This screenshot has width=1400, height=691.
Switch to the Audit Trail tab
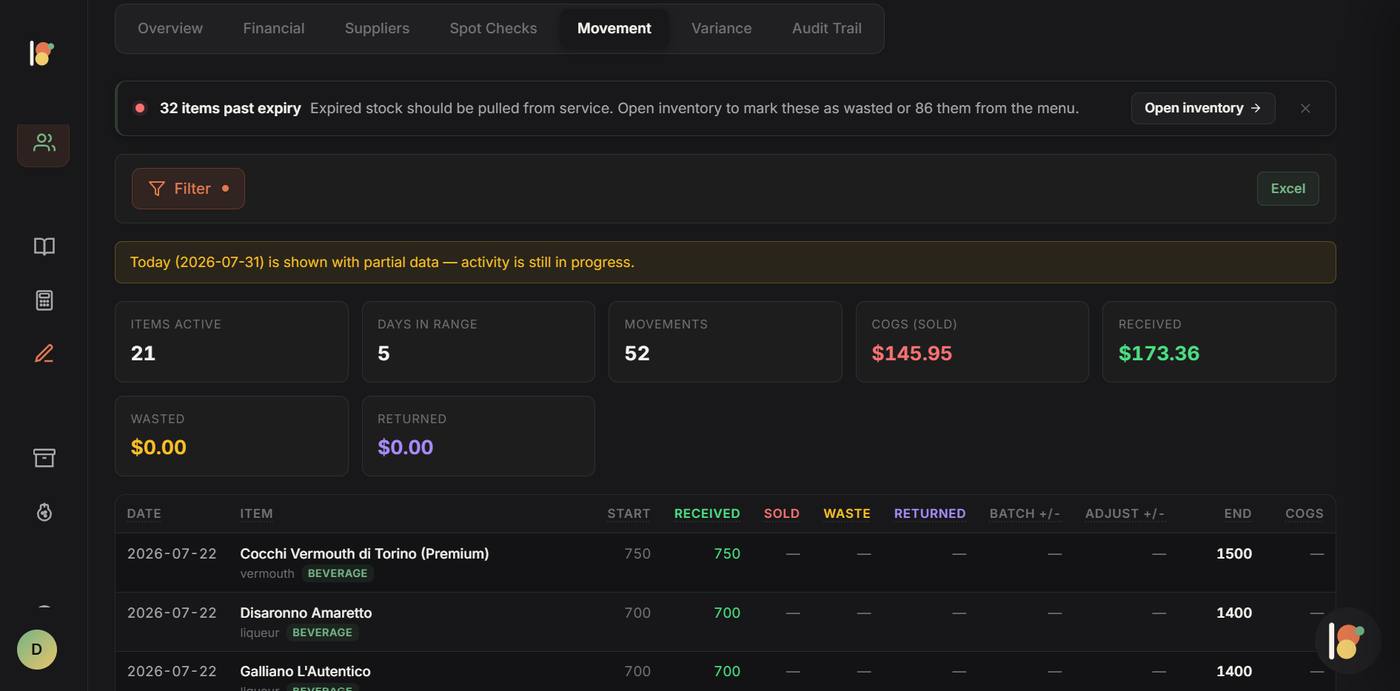tap(827, 29)
